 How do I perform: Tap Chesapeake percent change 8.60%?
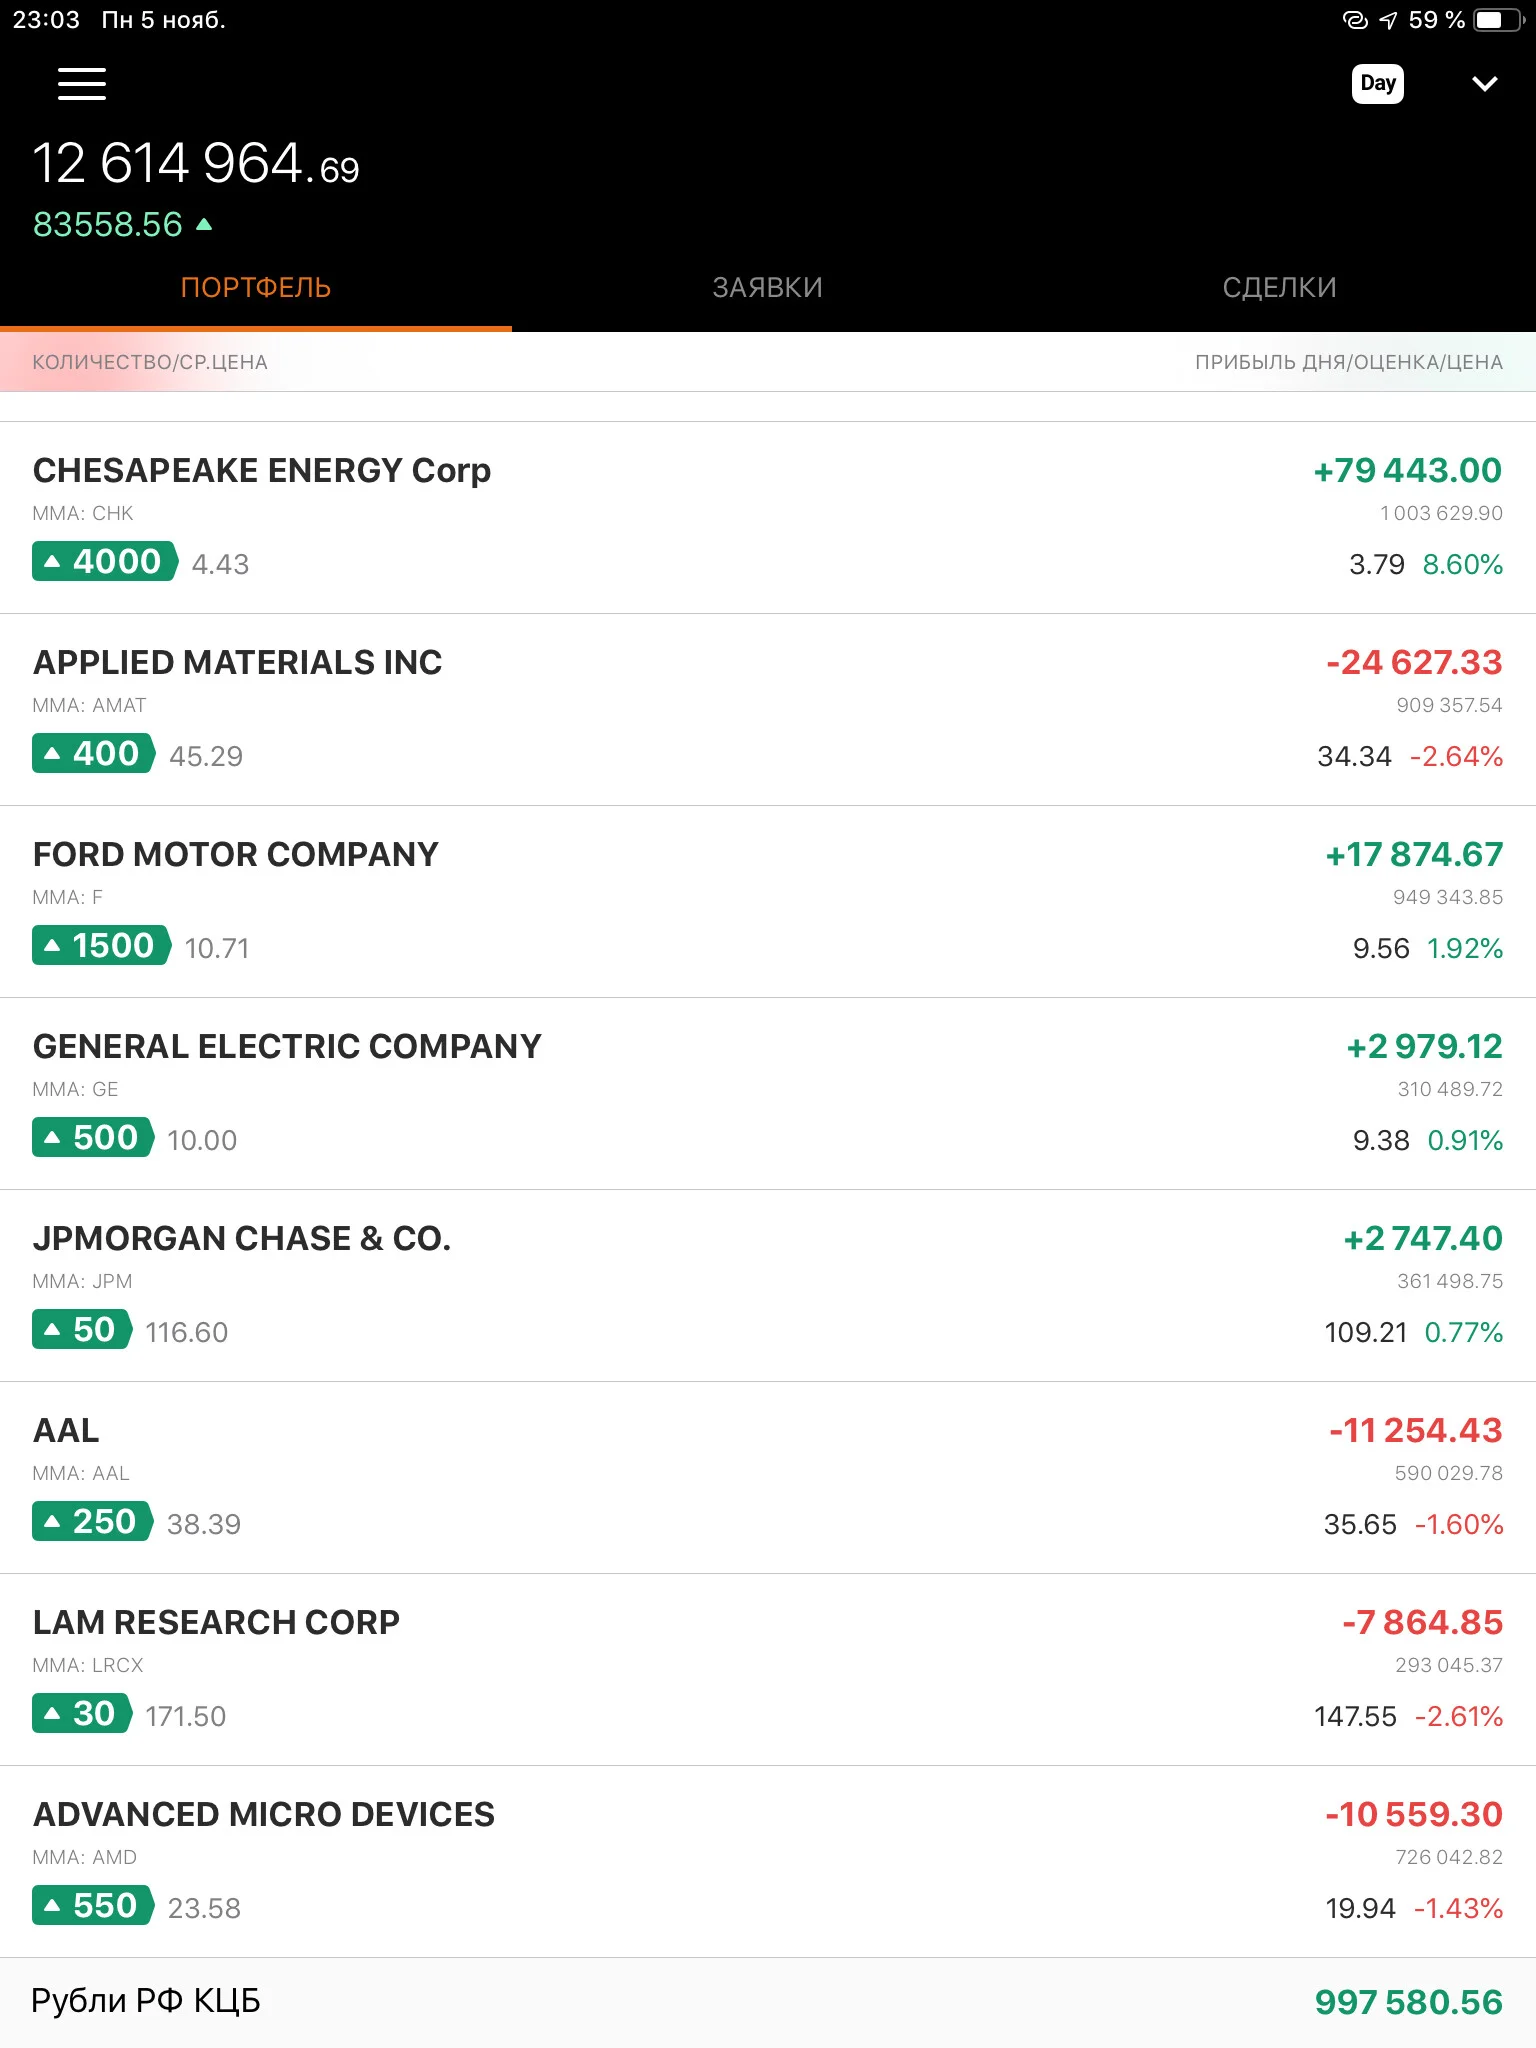1463,564
